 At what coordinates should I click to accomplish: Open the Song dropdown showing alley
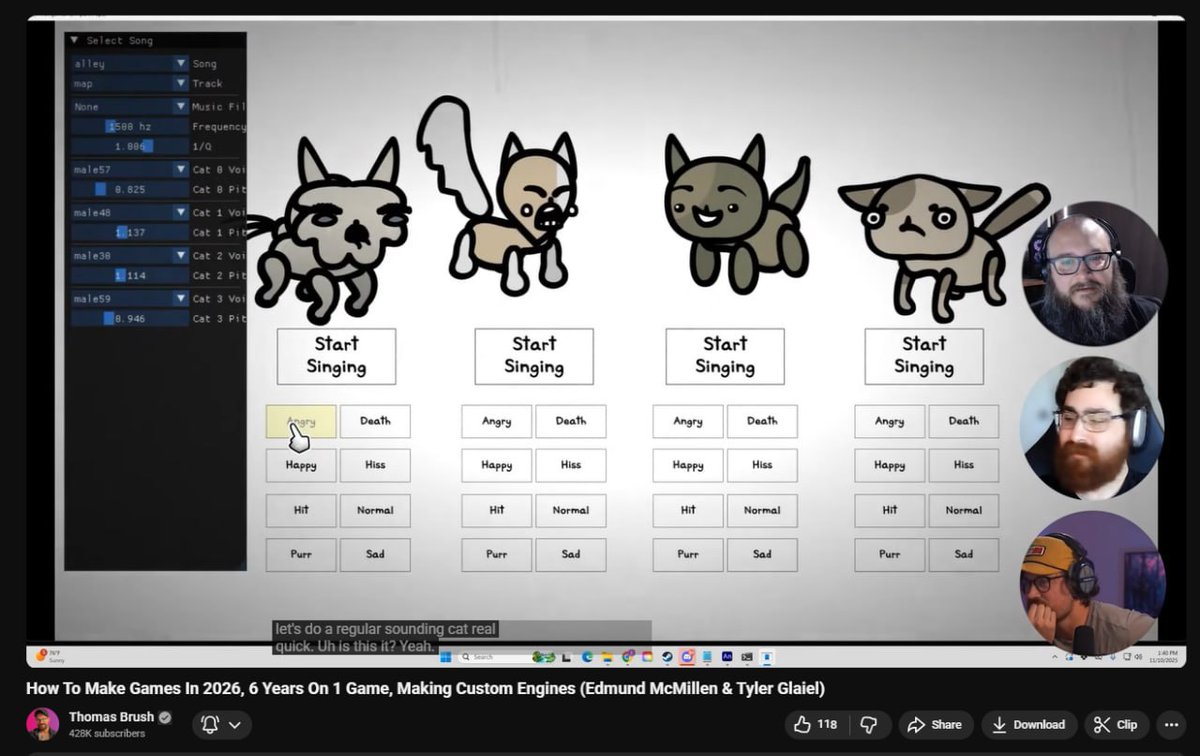point(129,64)
